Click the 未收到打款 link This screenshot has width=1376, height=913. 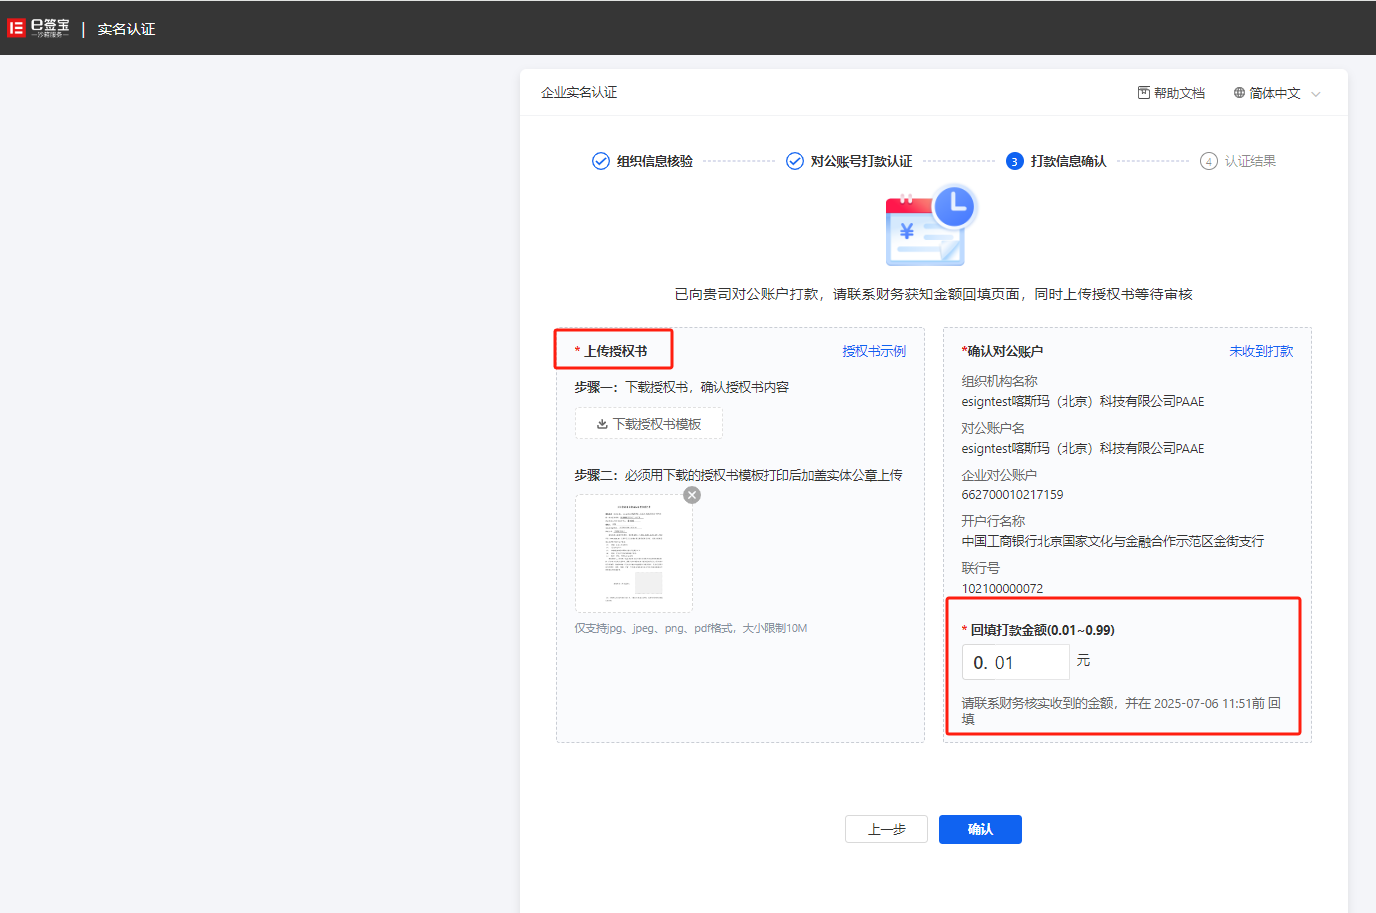pos(1260,351)
